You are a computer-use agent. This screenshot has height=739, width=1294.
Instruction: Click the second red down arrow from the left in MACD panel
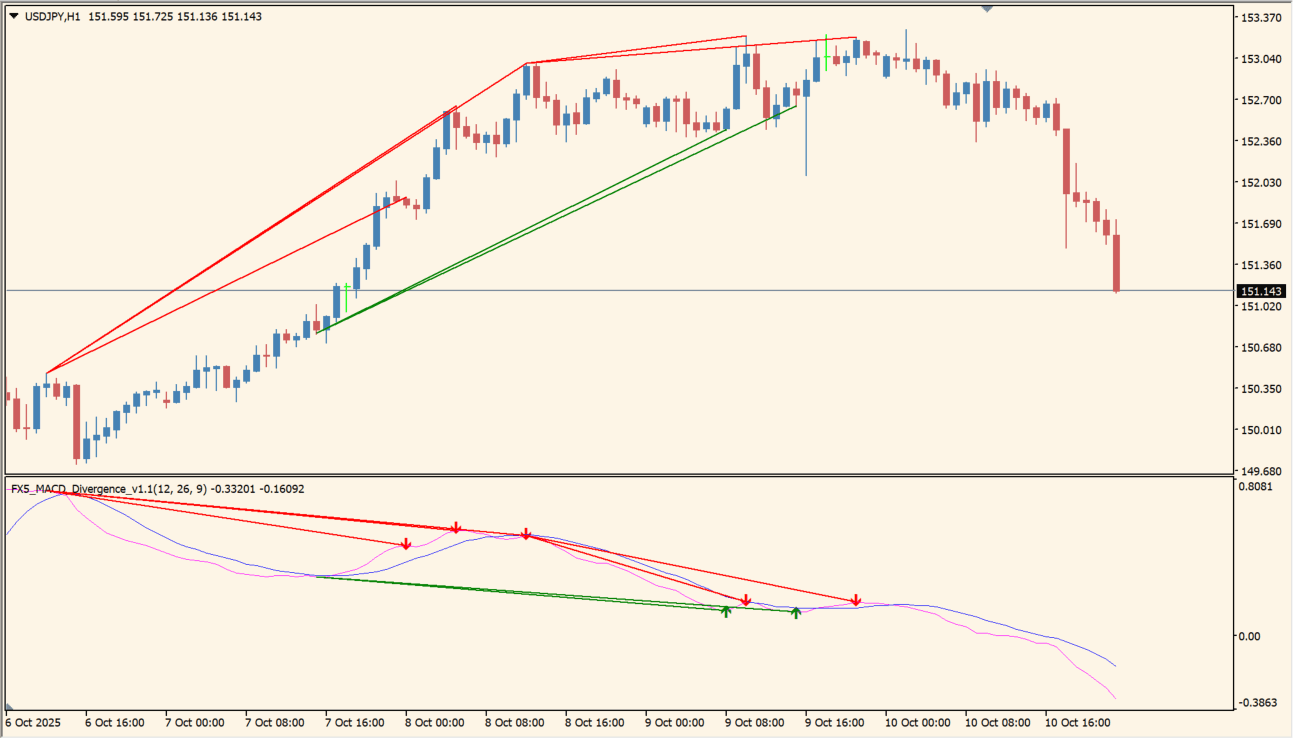[456, 527]
